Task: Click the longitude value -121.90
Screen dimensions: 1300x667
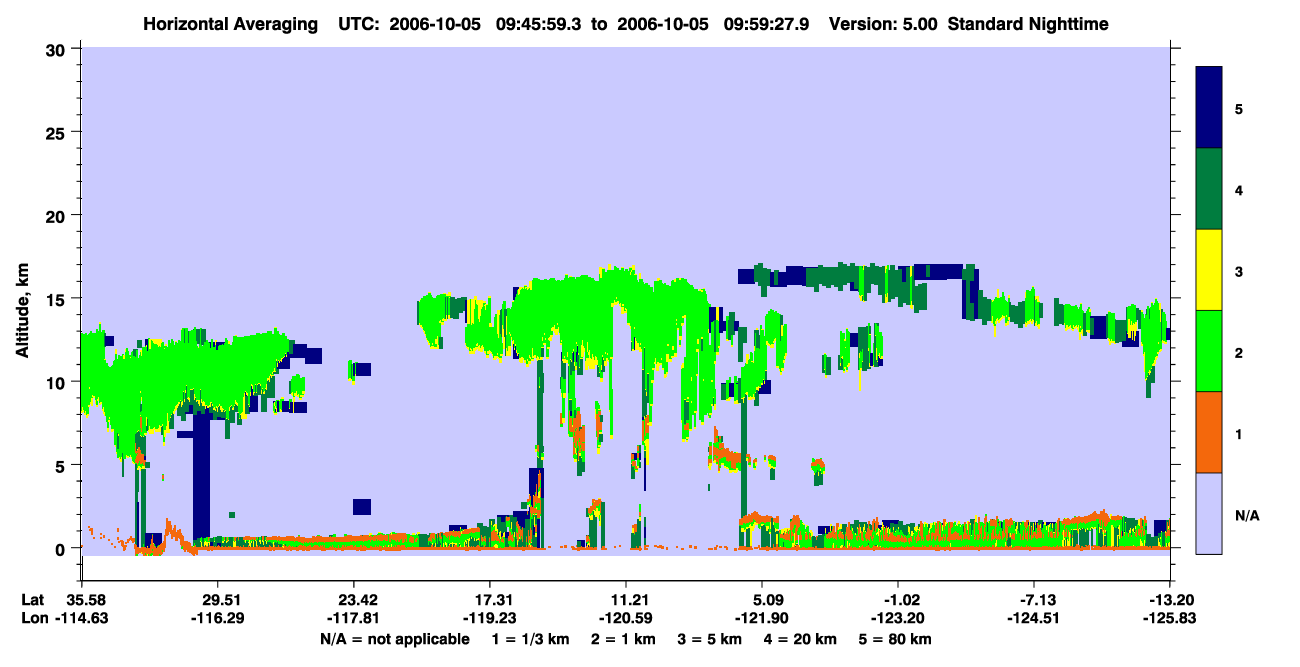Action: (763, 618)
